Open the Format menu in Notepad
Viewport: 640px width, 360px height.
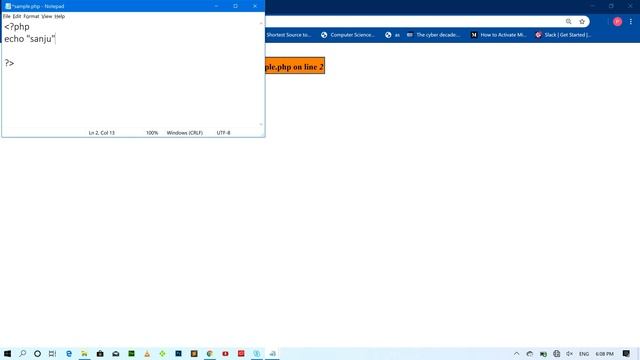coord(31,16)
